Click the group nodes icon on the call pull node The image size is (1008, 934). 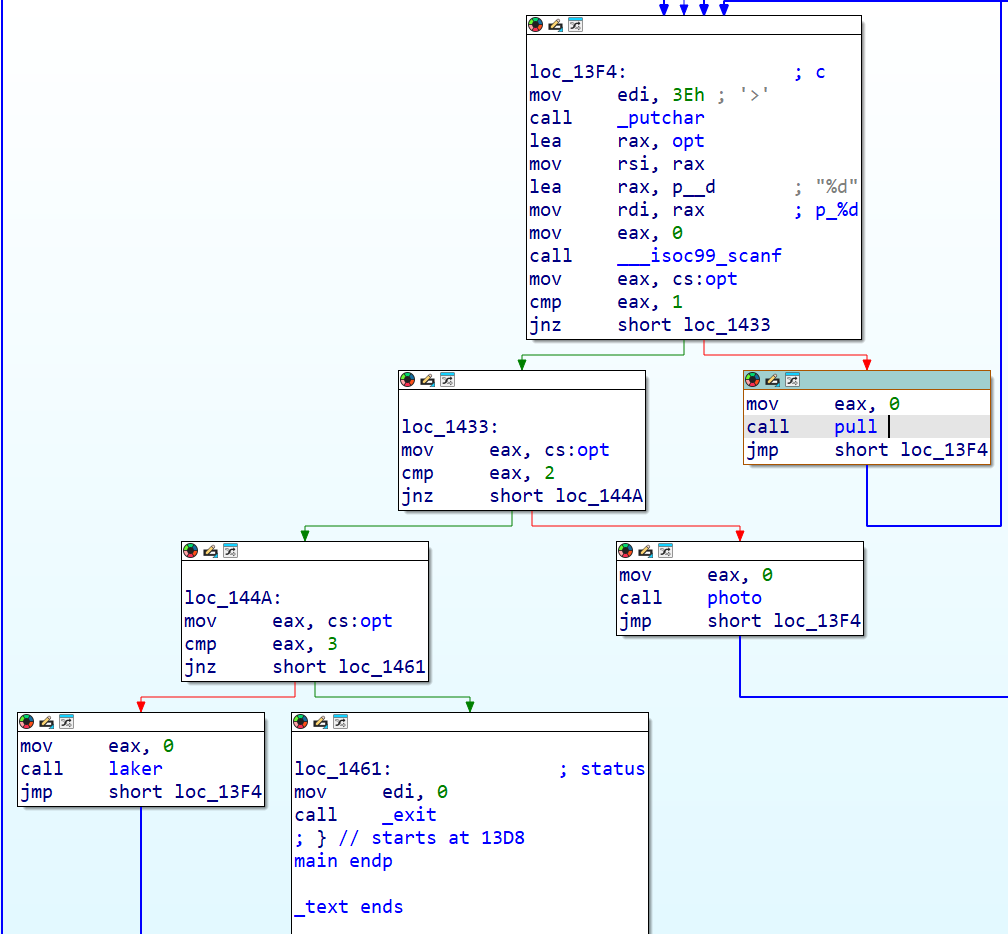tap(792, 380)
